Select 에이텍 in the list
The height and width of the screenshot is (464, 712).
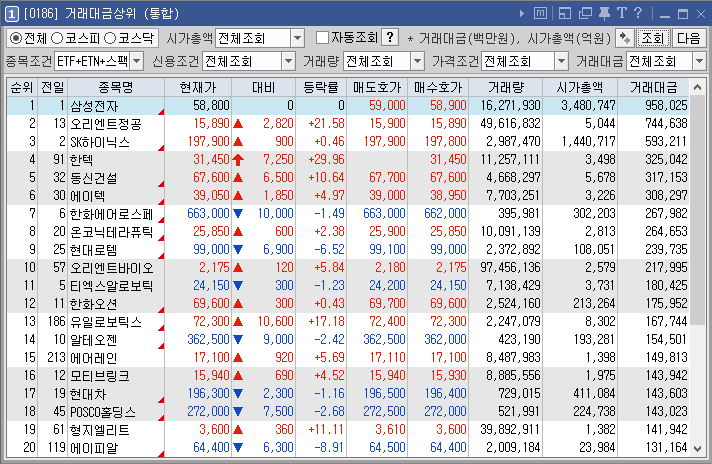click(88, 196)
